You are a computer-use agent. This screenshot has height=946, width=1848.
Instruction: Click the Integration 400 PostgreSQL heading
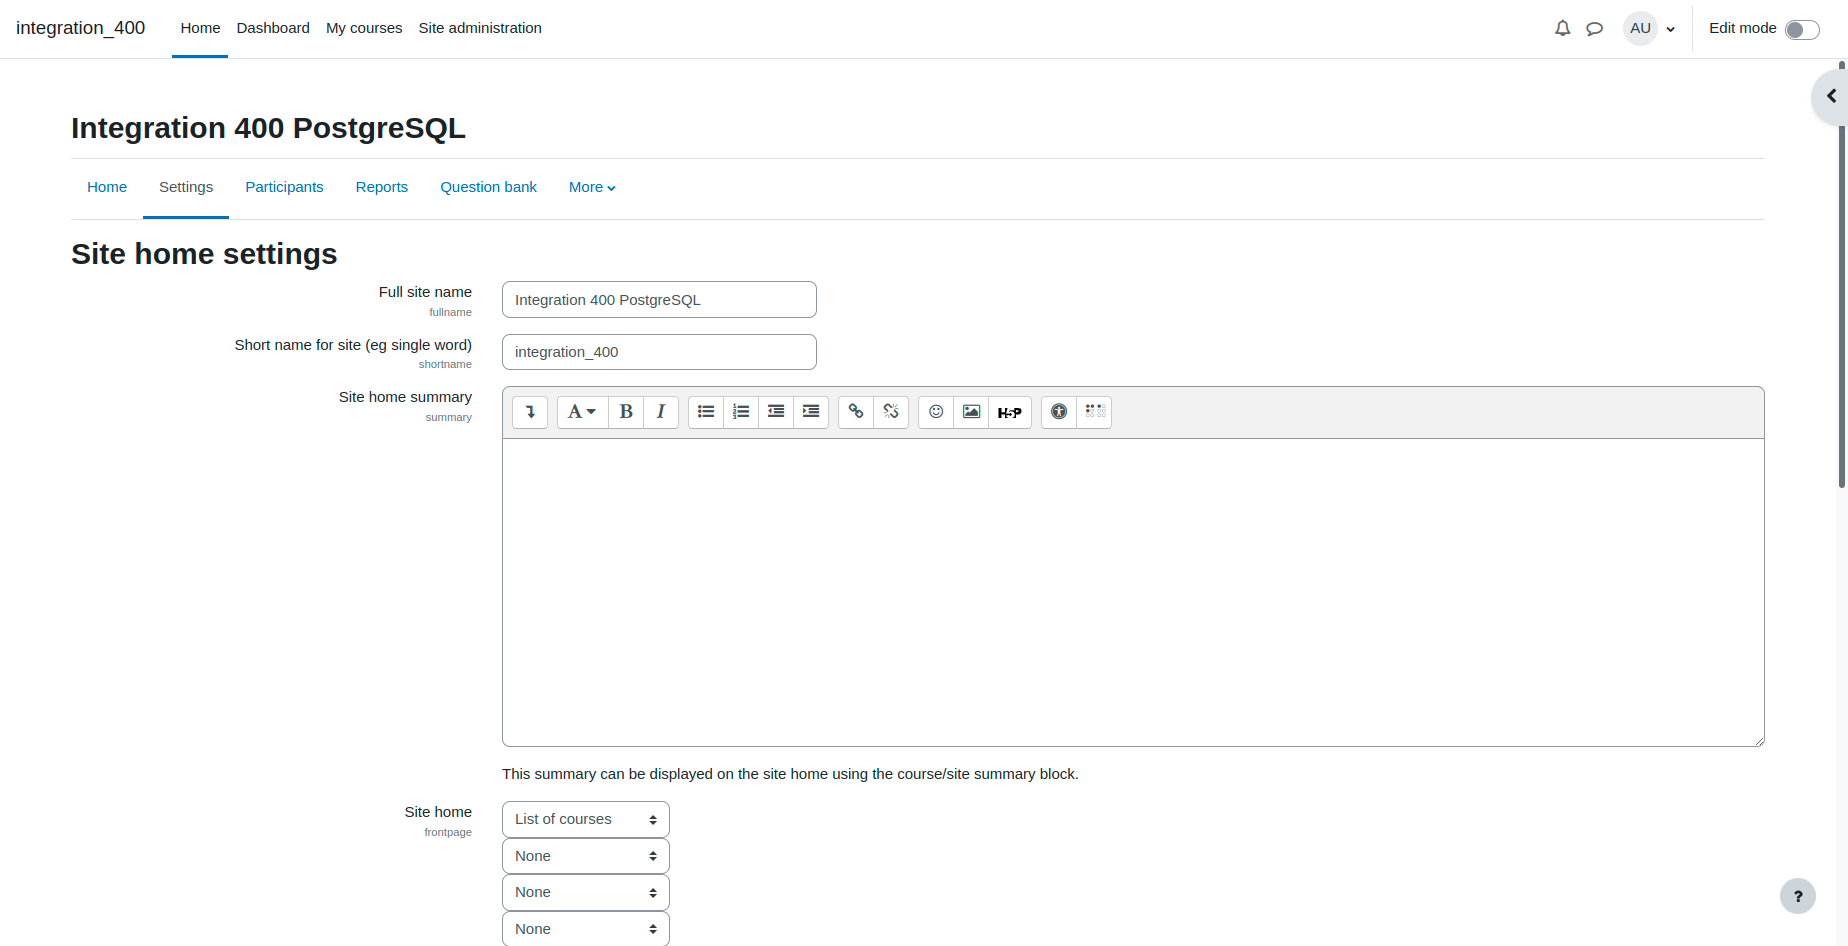(268, 128)
